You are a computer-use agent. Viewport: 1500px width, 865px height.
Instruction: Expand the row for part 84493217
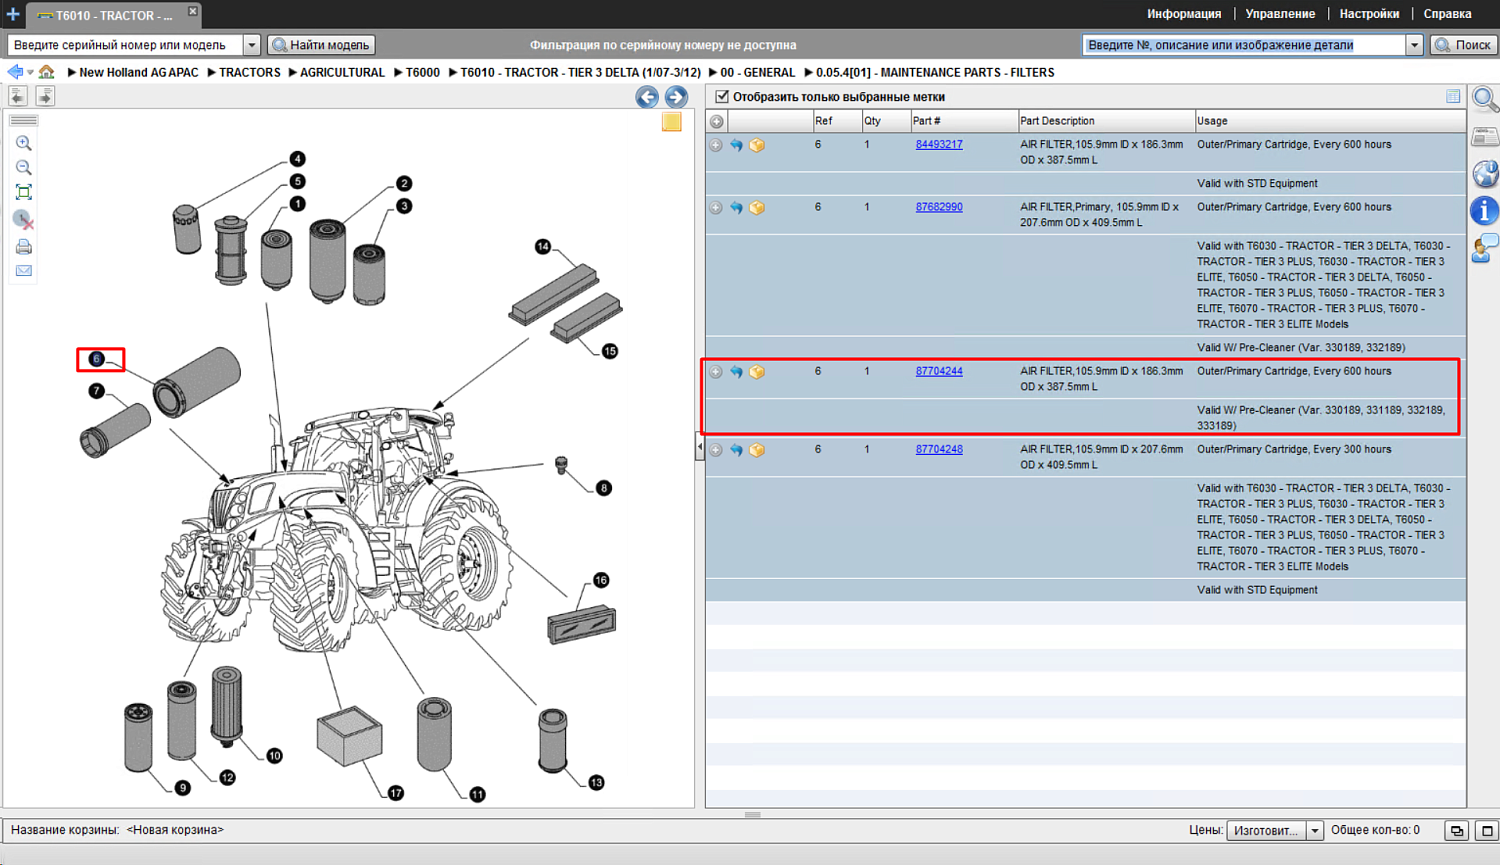coord(716,145)
